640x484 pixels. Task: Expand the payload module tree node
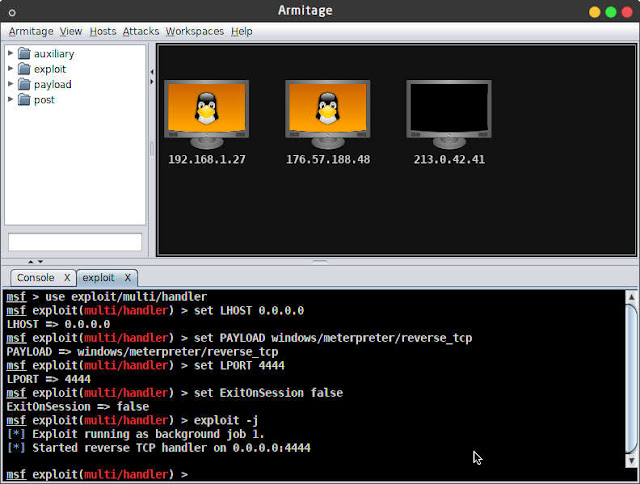tap(11, 84)
